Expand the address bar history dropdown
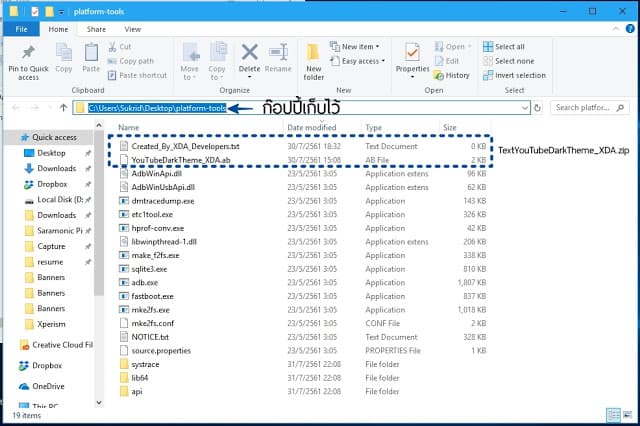This screenshot has width=640, height=426. pyautogui.click(x=524, y=108)
